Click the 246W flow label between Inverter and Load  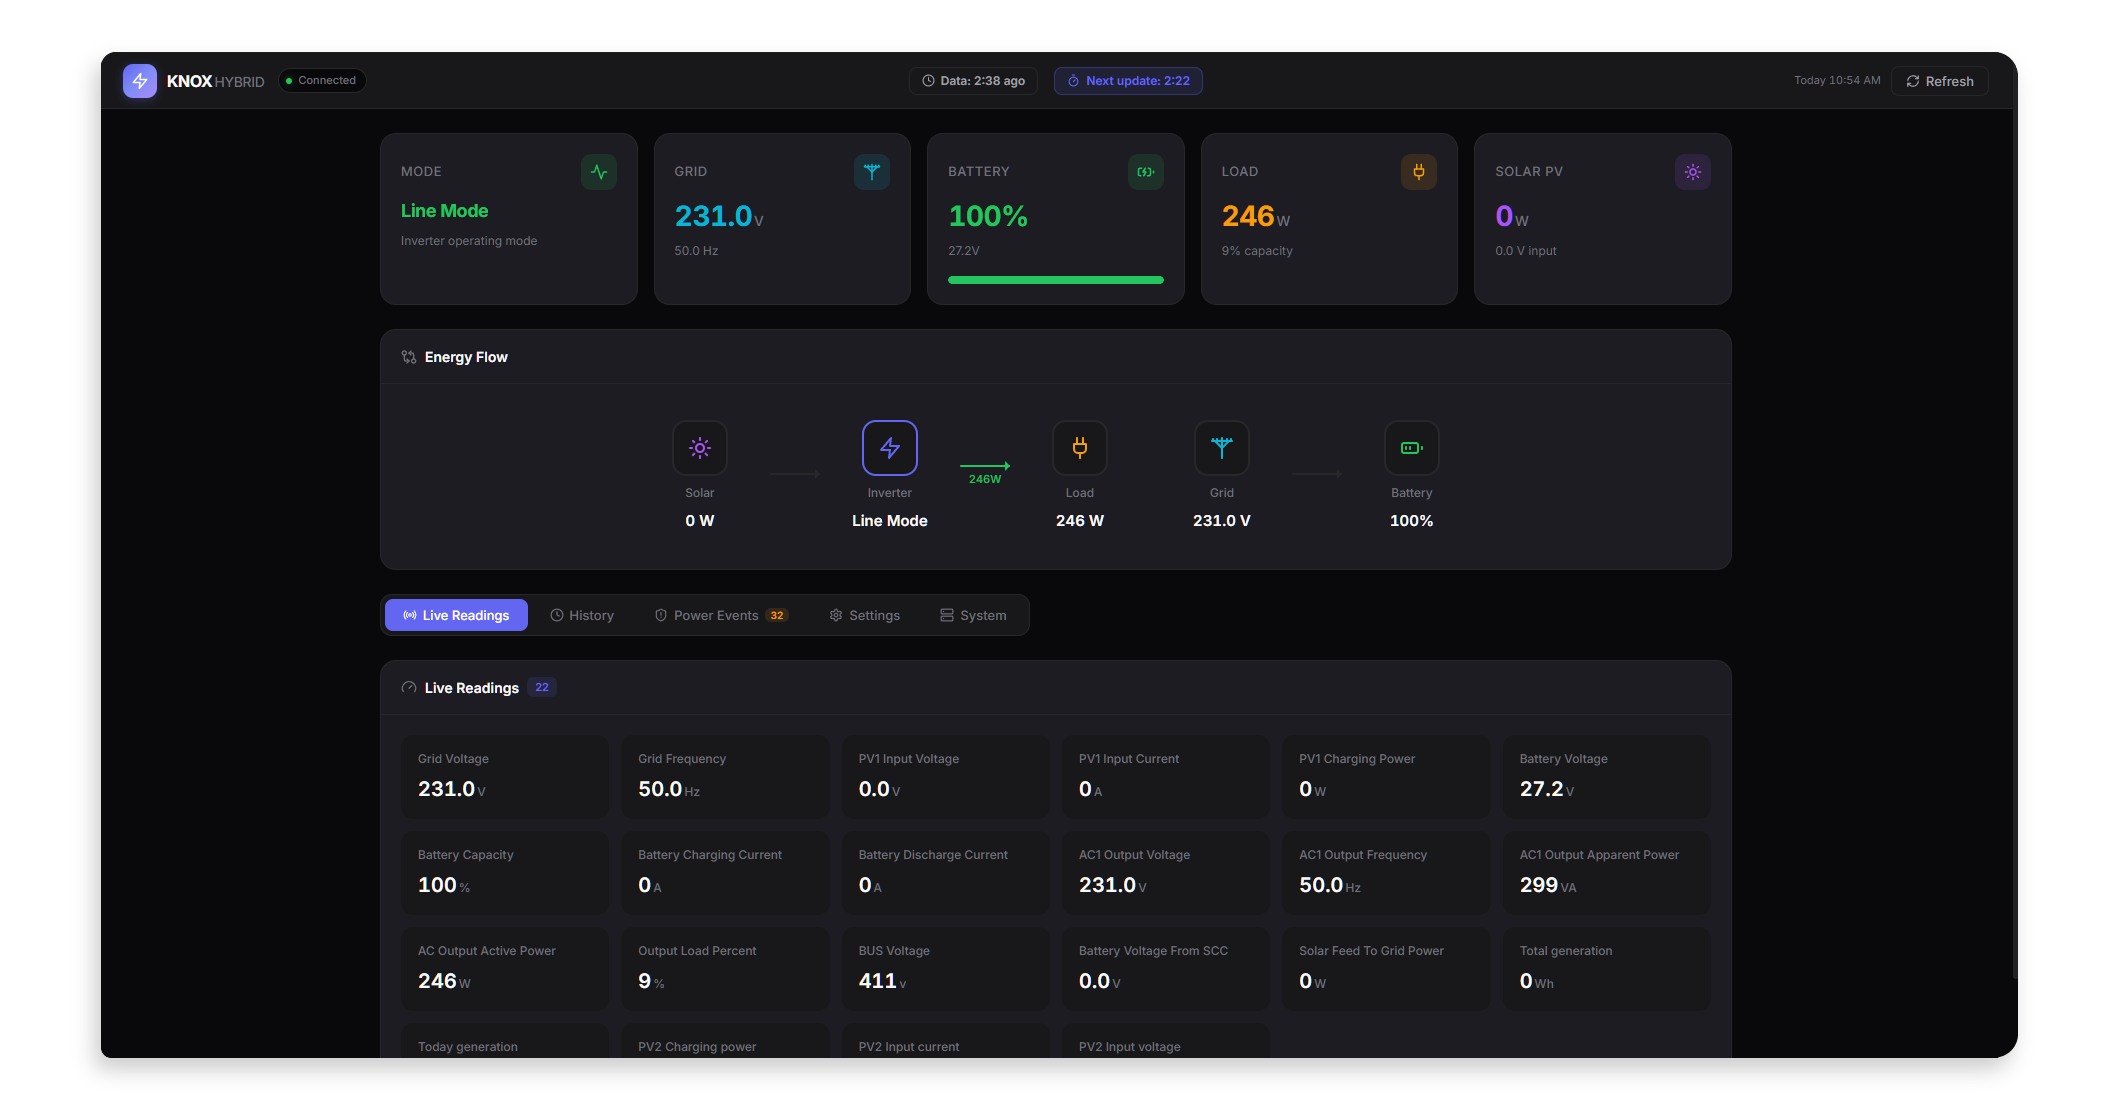985,479
